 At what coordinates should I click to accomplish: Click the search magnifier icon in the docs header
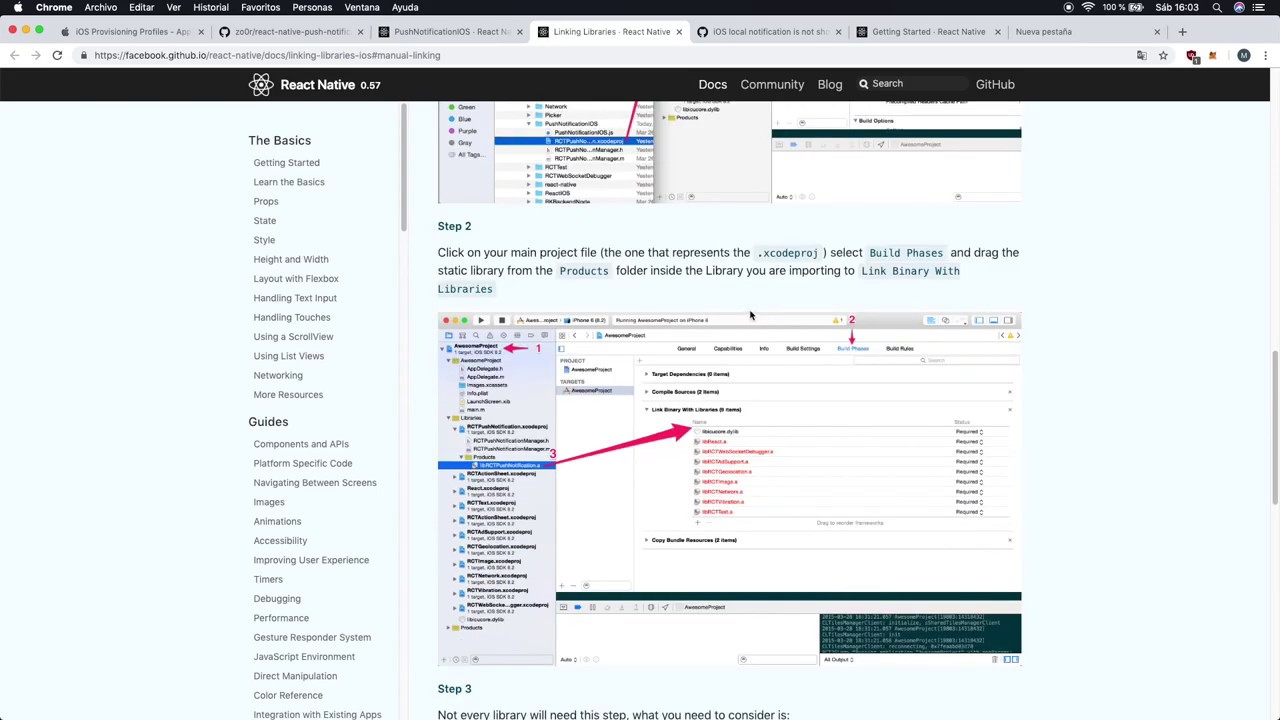pos(864,84)
